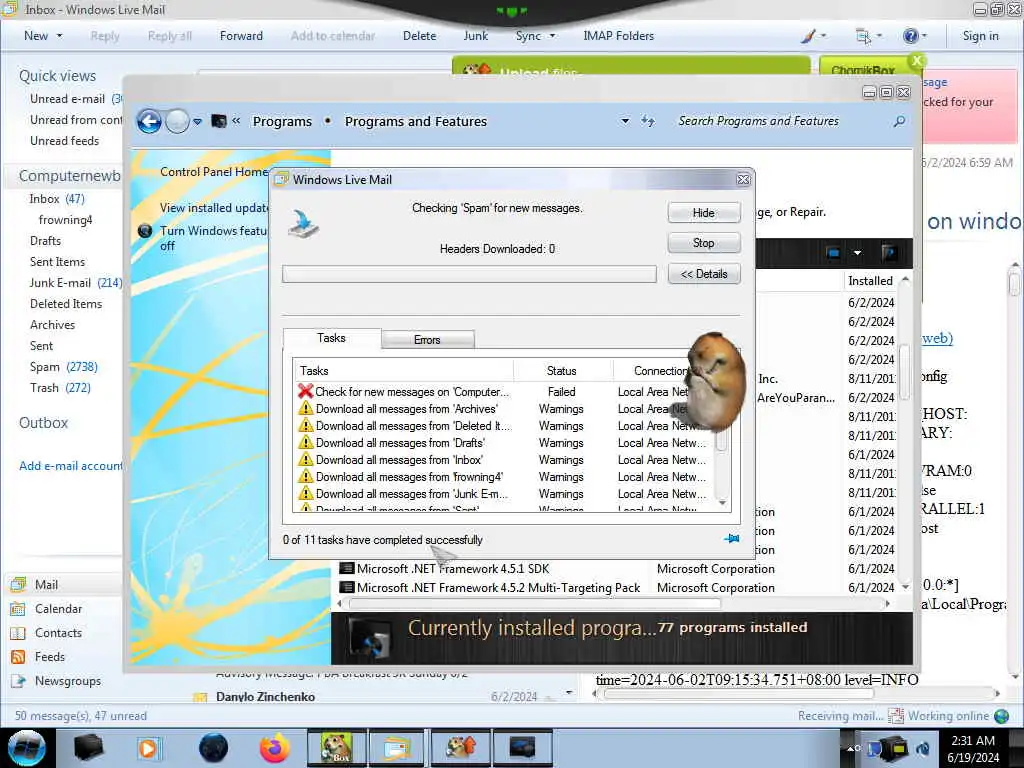Screen dimensions: 1024x768
Task: Click the Installed On column header
Action: click(871, 281)
